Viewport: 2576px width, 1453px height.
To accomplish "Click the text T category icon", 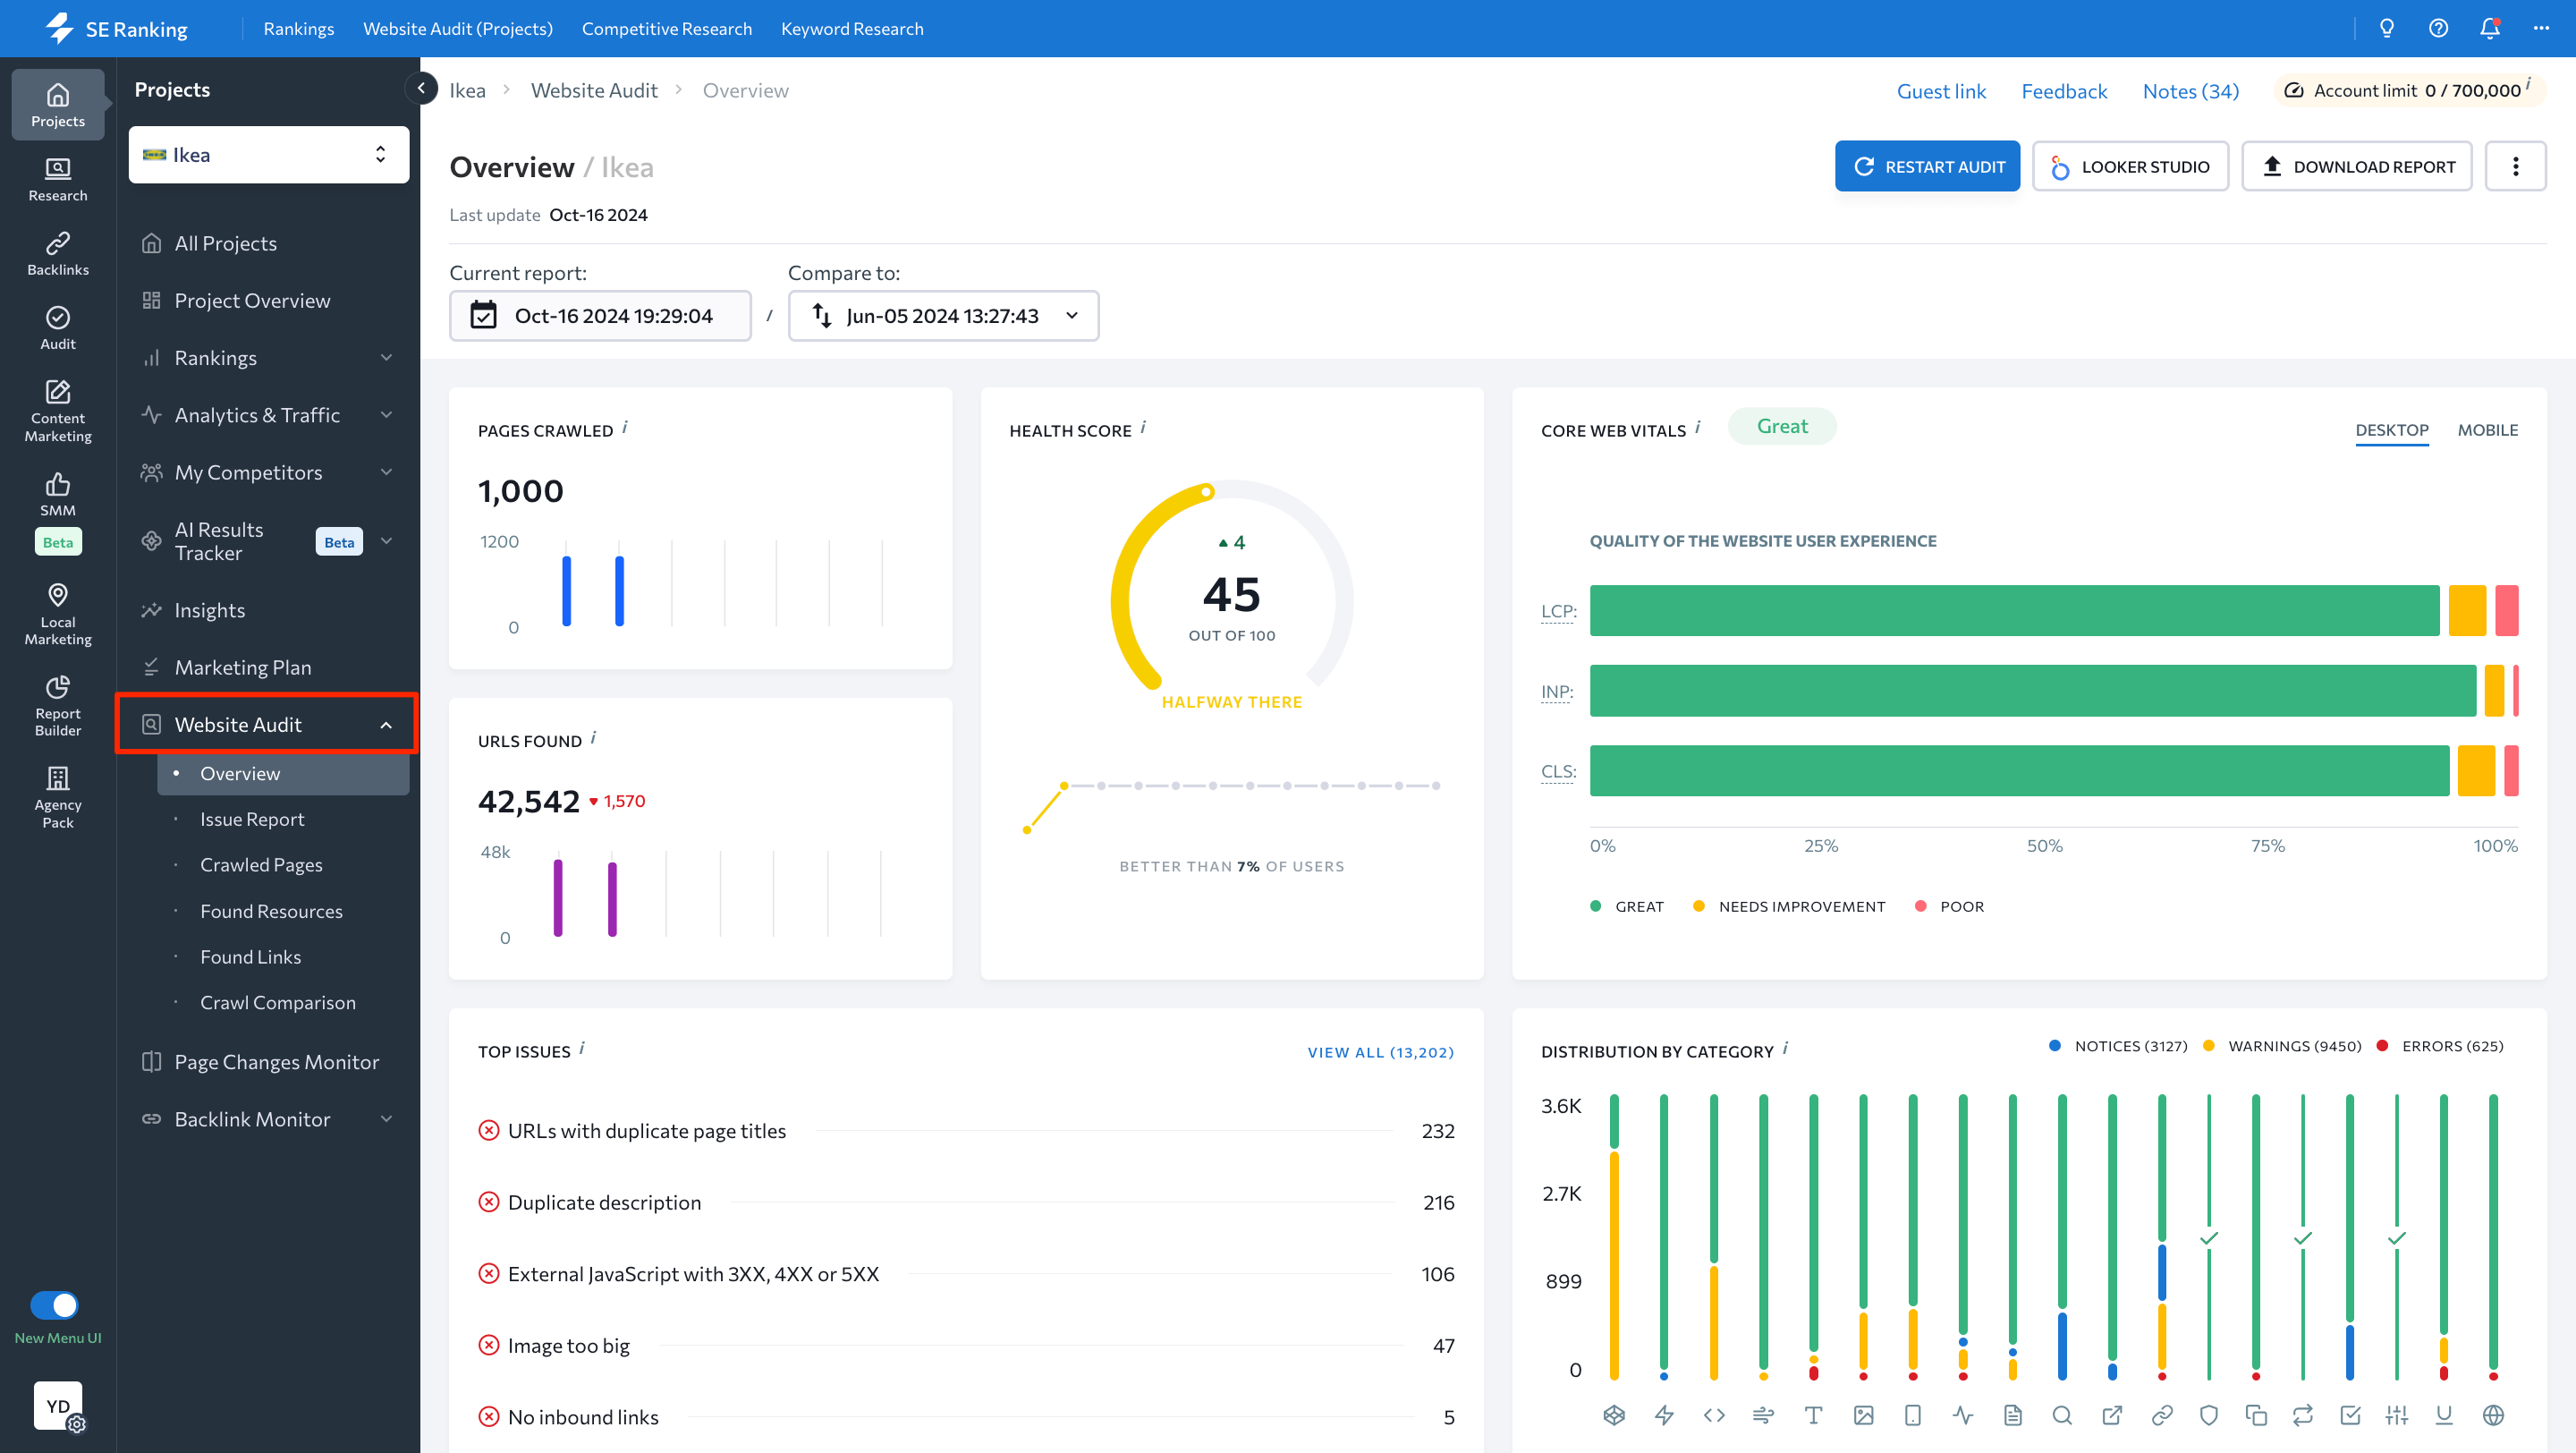I will click(1813, 1415).
